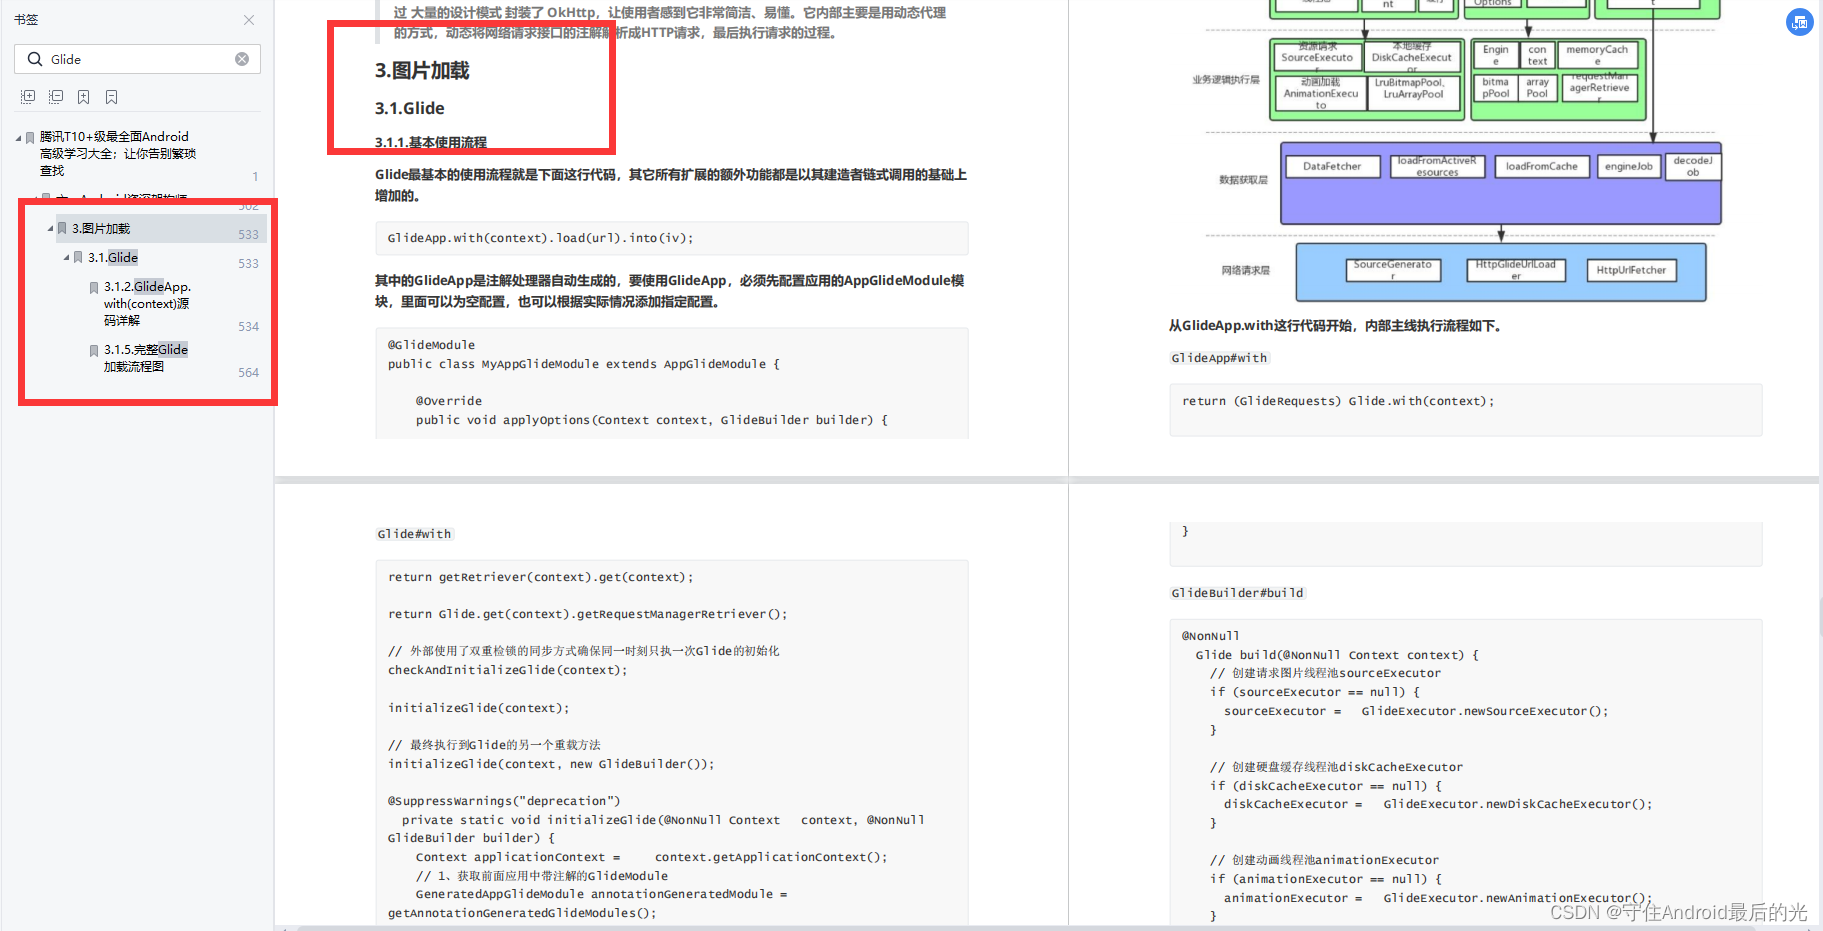Click the 书签 panel title
Screen dimensions: 1823x931
click(26, 20)
